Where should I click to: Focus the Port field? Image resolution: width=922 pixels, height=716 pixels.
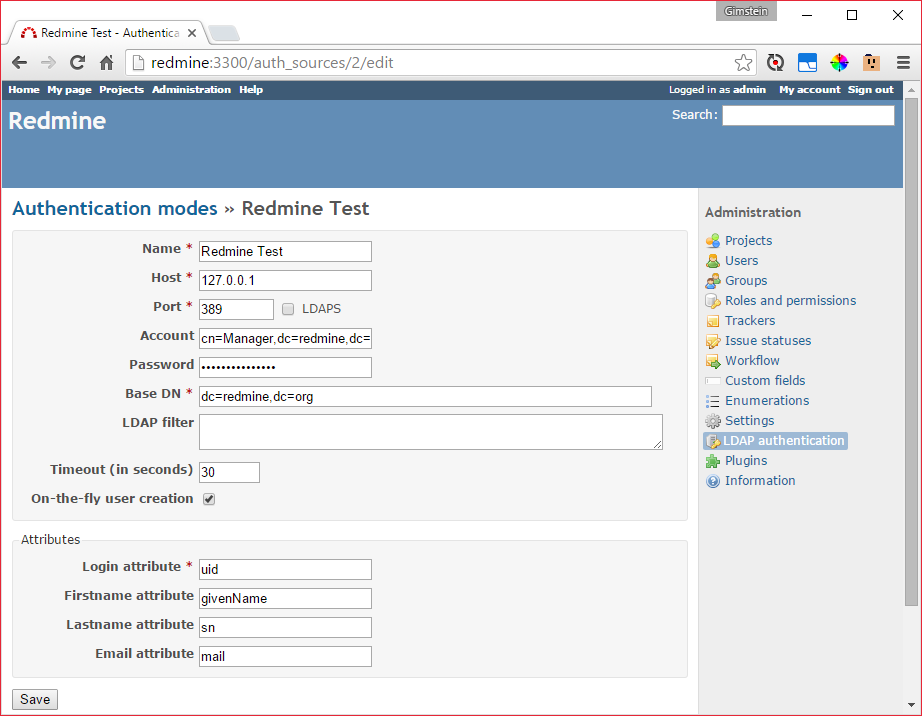tap(236, 309)
